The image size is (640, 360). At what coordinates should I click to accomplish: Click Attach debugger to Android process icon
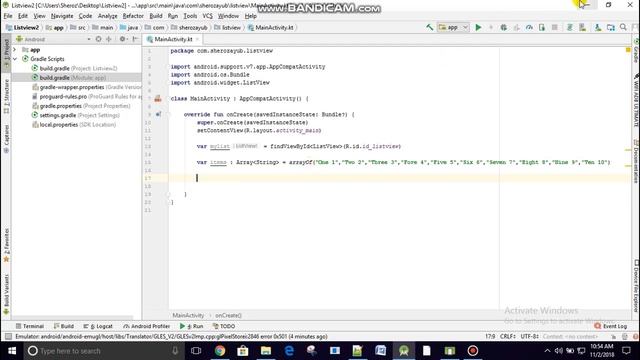point(542,27)
